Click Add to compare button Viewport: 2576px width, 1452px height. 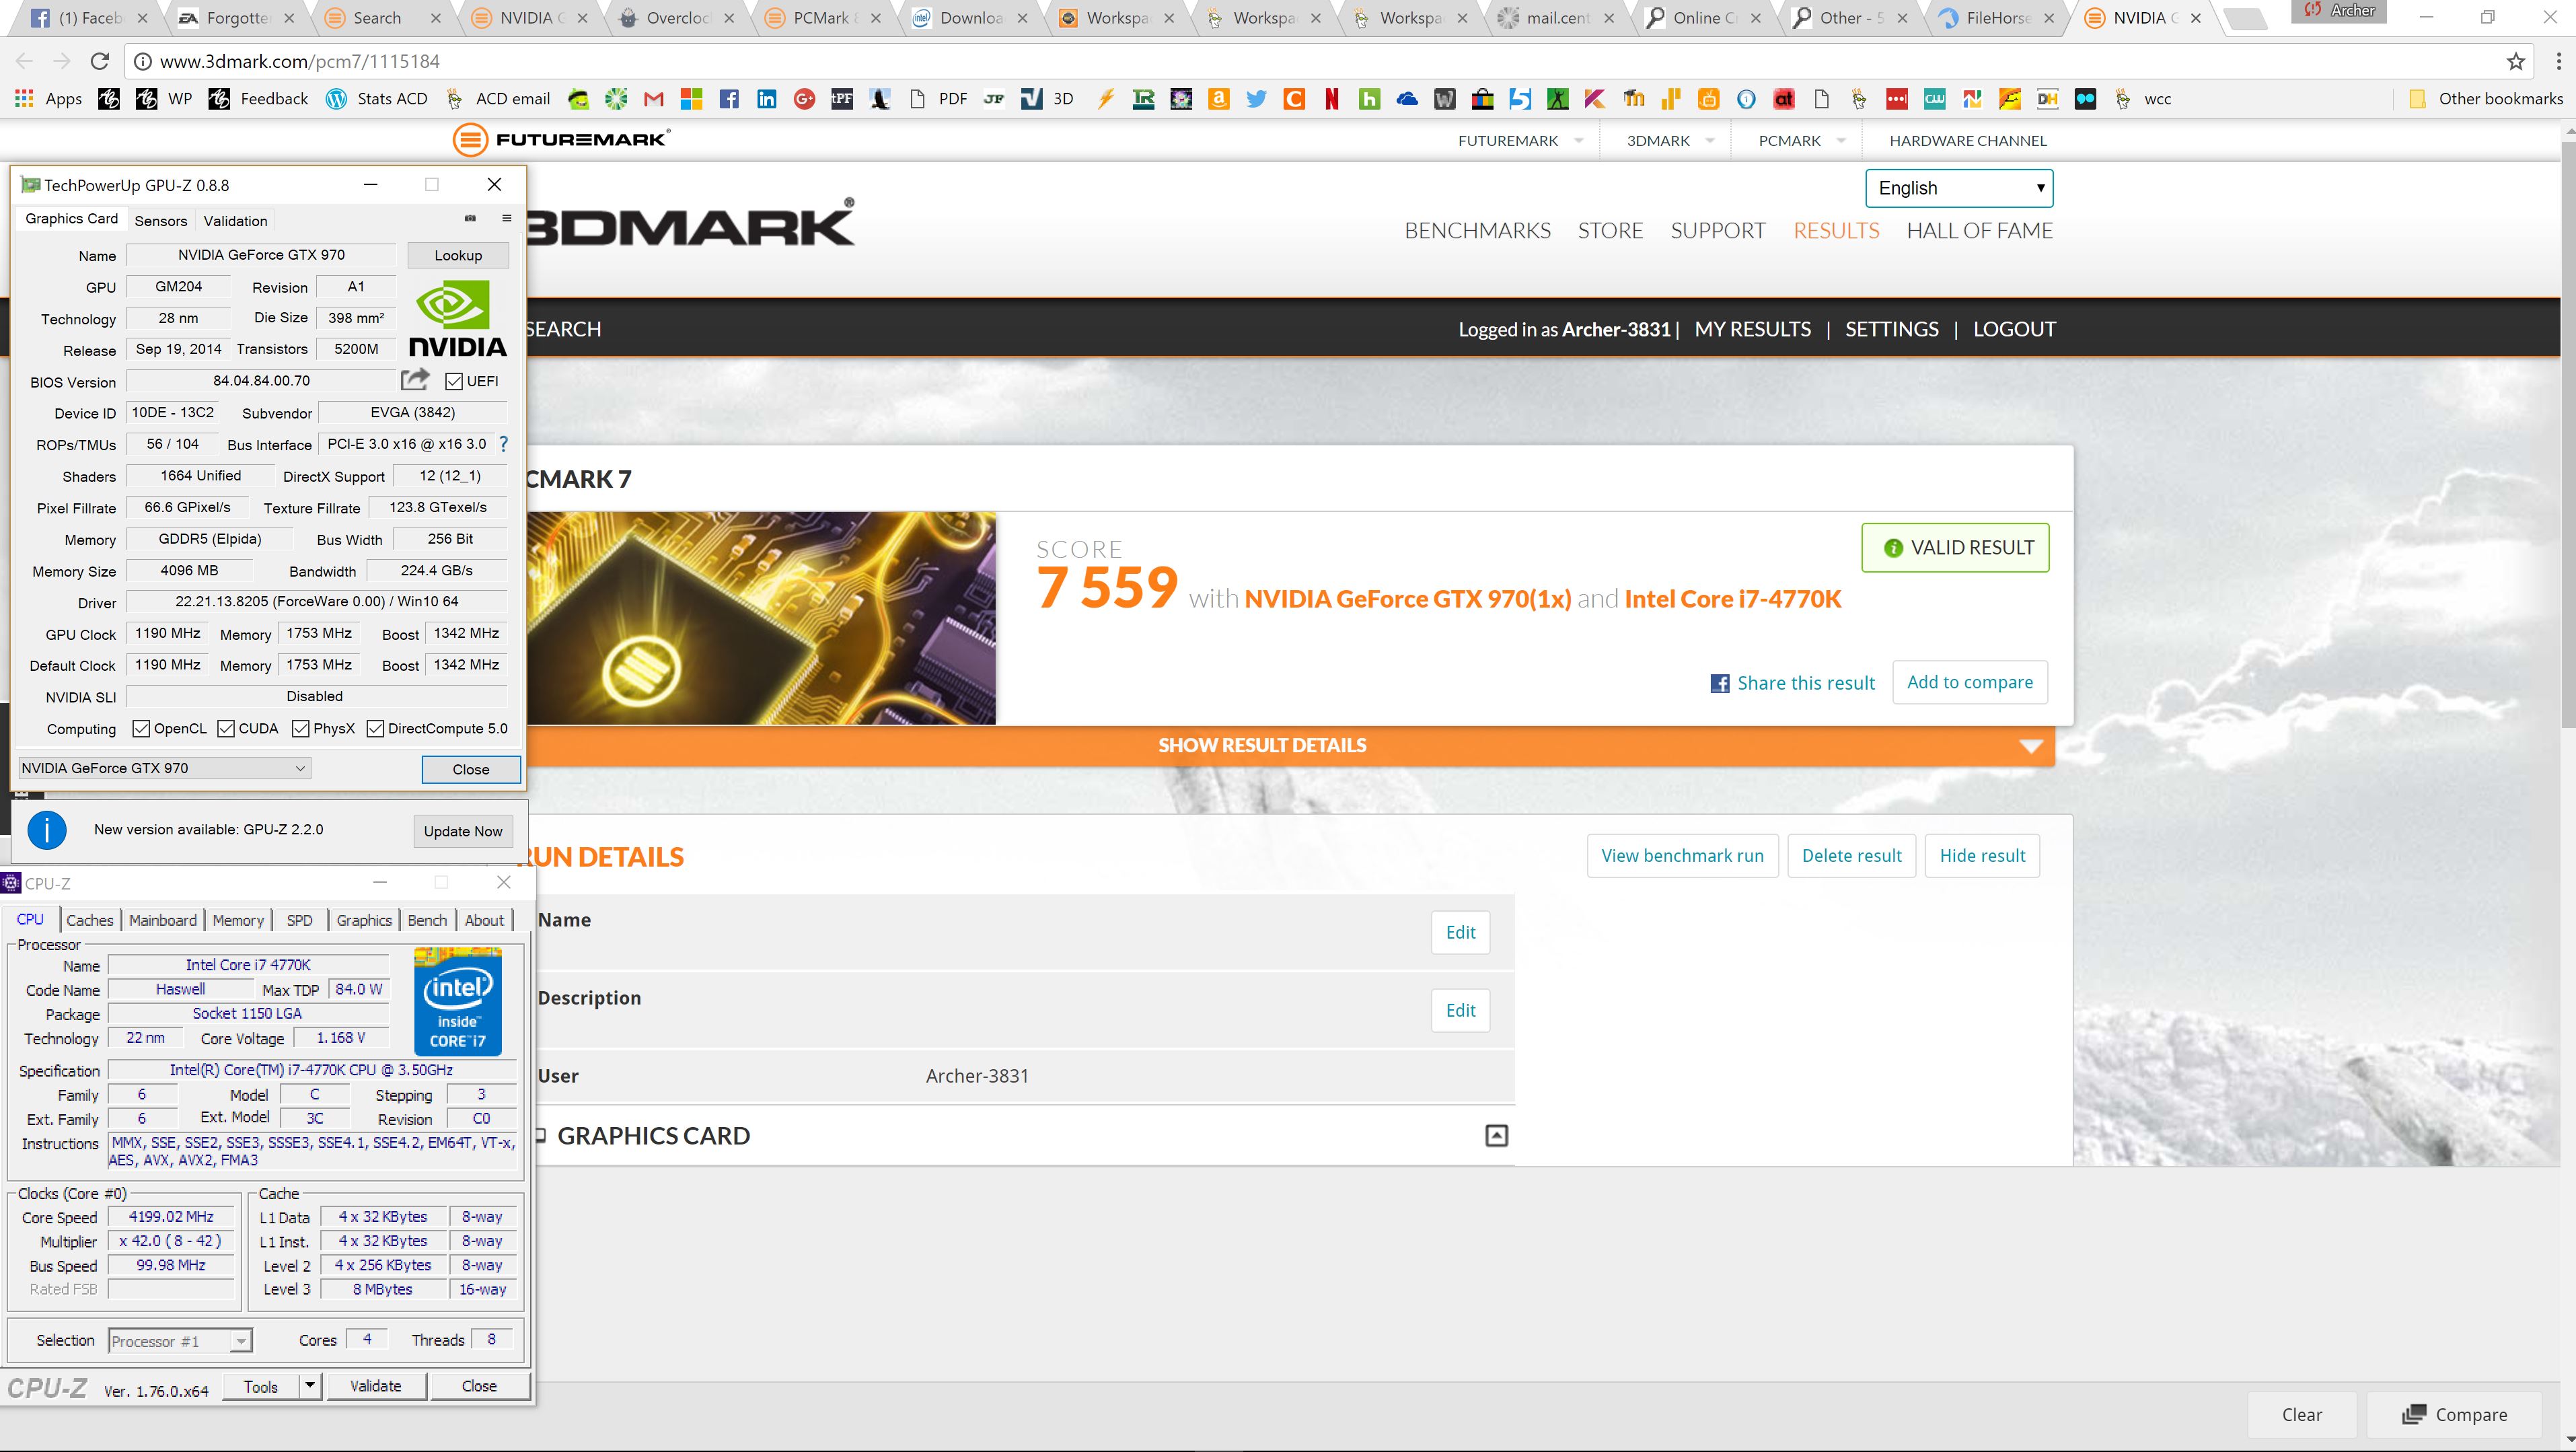[x=1970, y=682]
